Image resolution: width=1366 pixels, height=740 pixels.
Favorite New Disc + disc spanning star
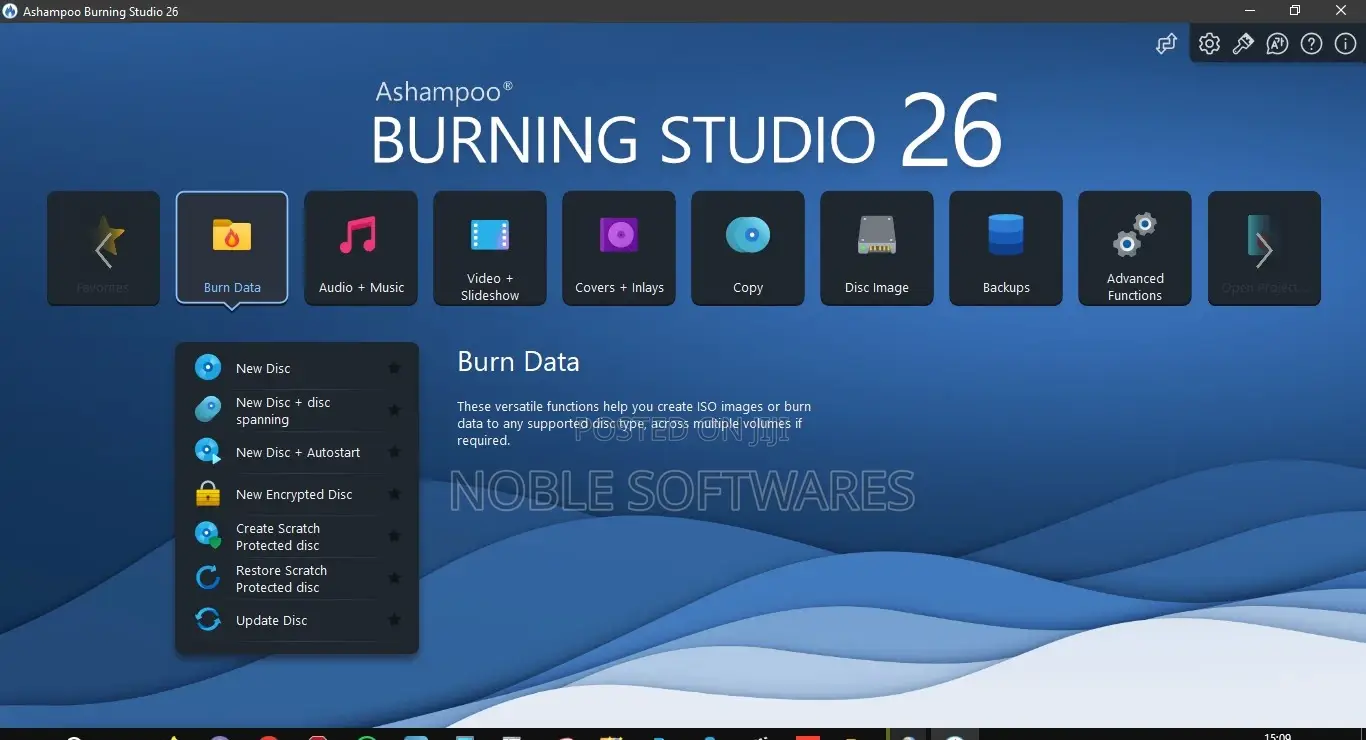[394, 410]
